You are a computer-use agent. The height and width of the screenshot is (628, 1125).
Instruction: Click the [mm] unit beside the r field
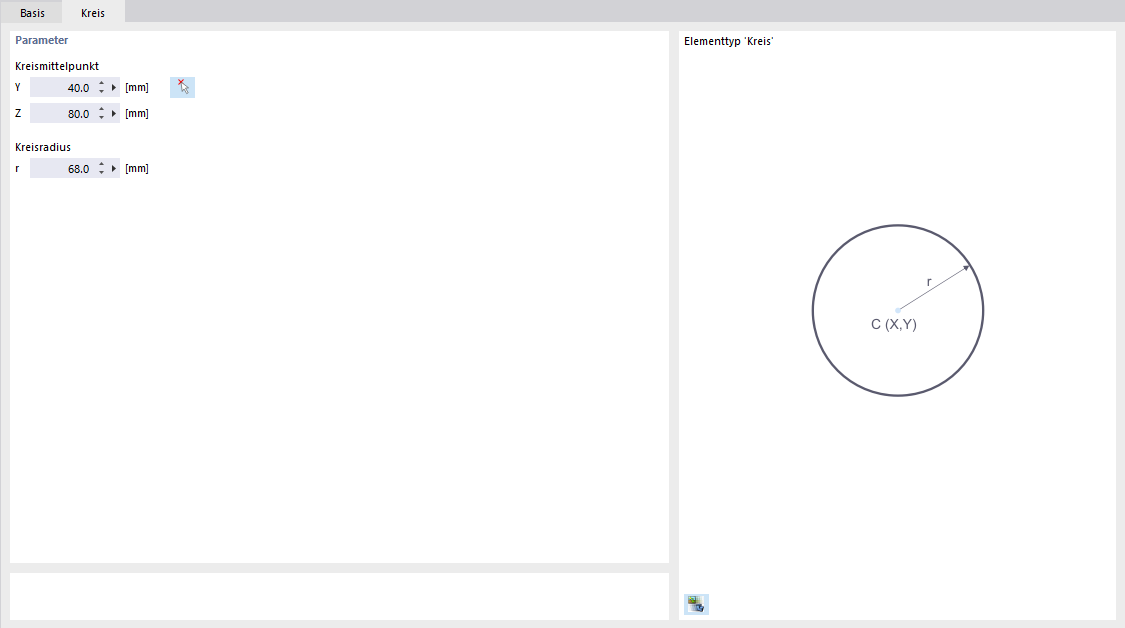(x=137, y=169)
